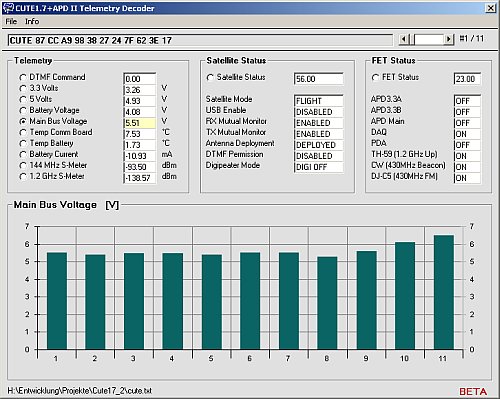Click 144 MHz S-Meter value -93.50
Viewport: 500px width, 399px height.
pyautogui.click(x=140, y=167)
